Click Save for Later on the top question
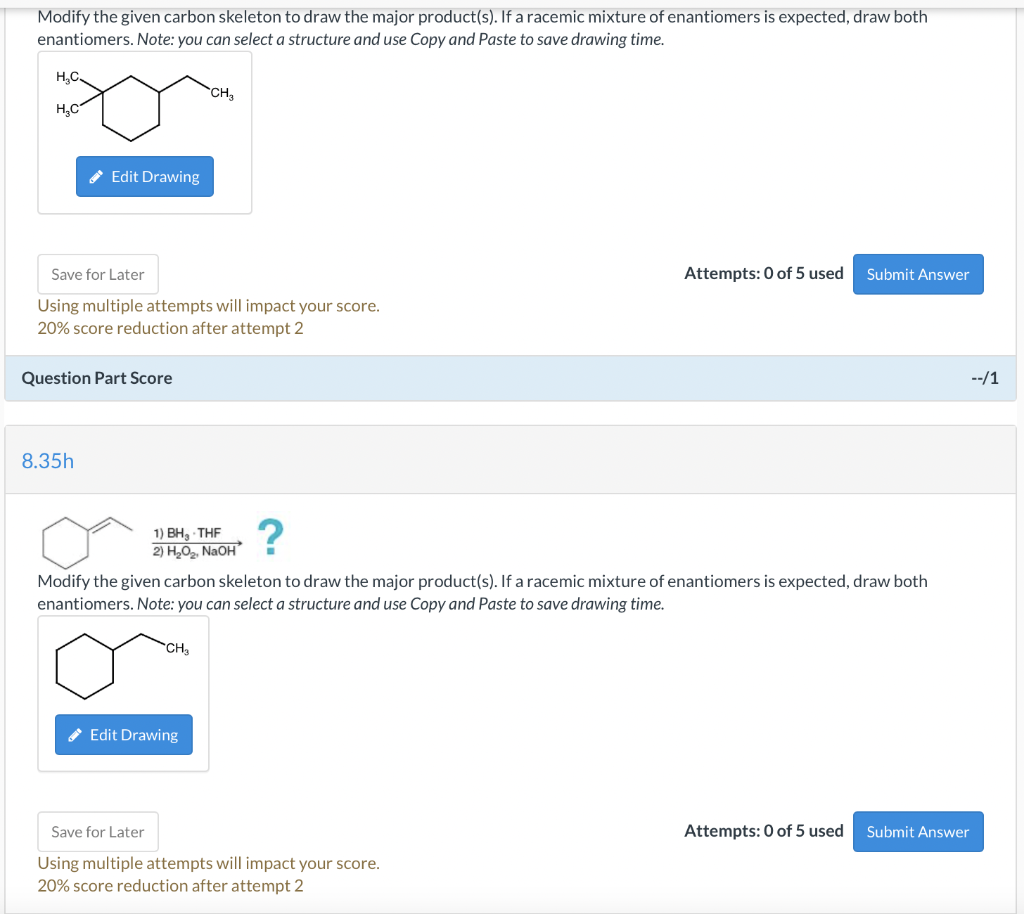 97,273
